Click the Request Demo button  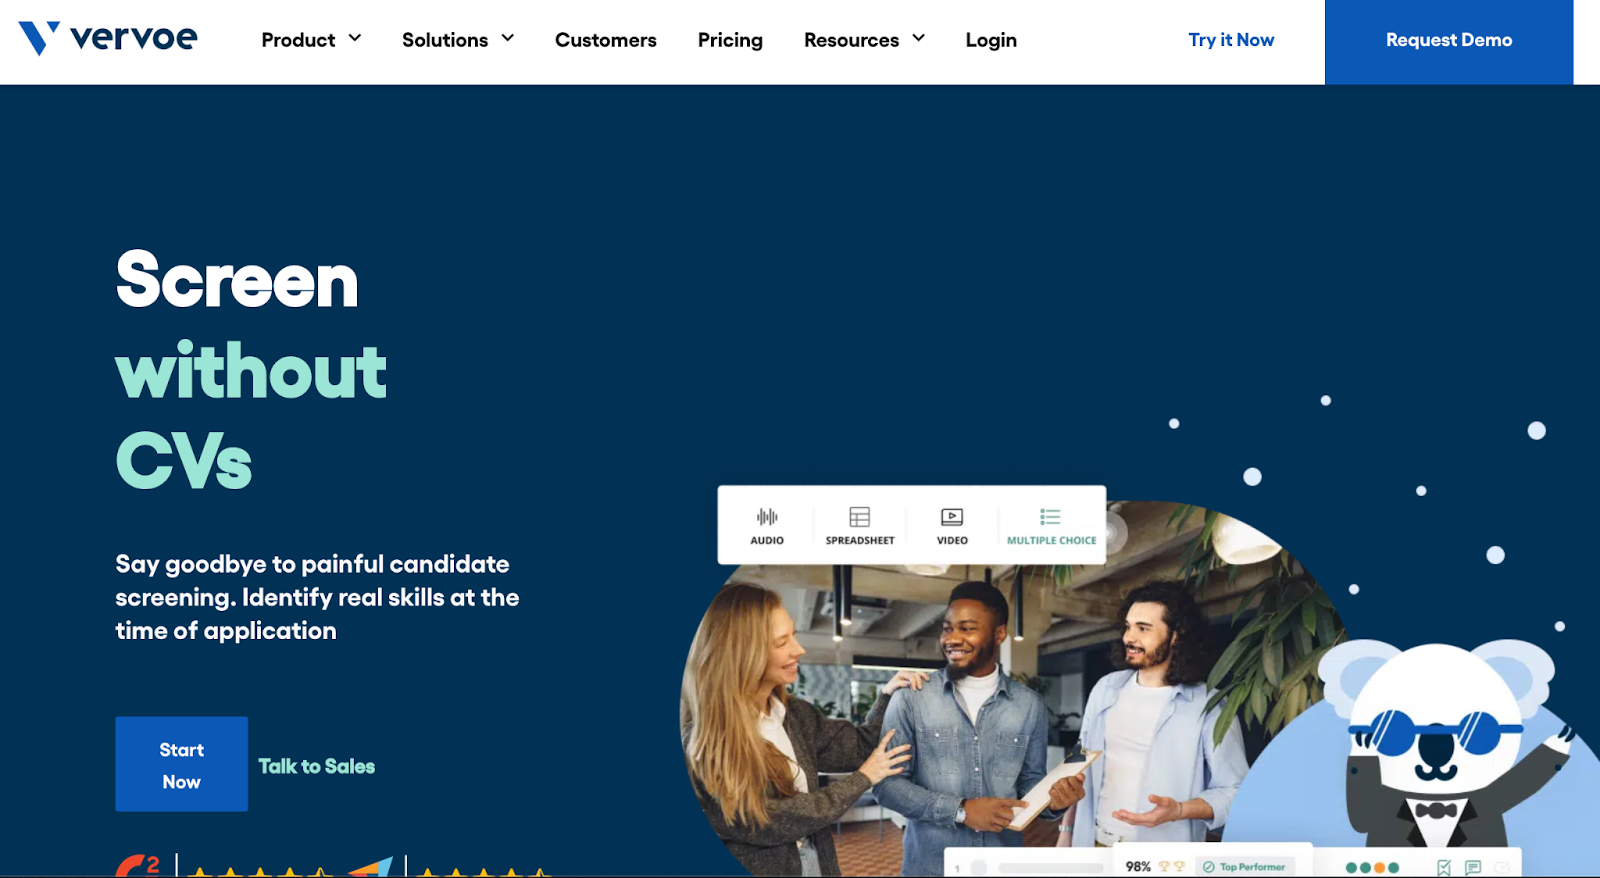1449,42
